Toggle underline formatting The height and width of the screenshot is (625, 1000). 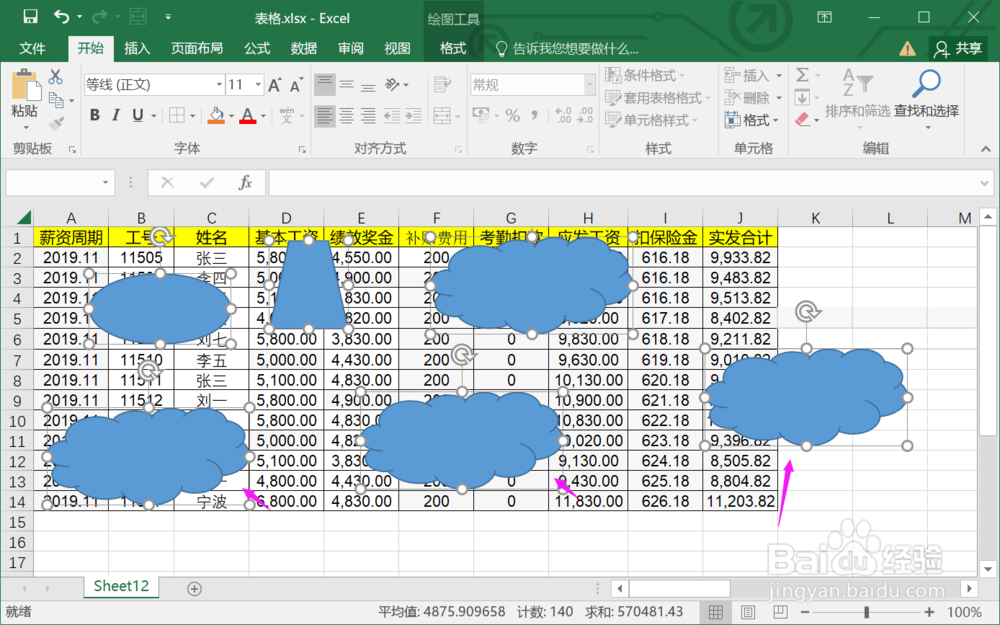point(137,115)
